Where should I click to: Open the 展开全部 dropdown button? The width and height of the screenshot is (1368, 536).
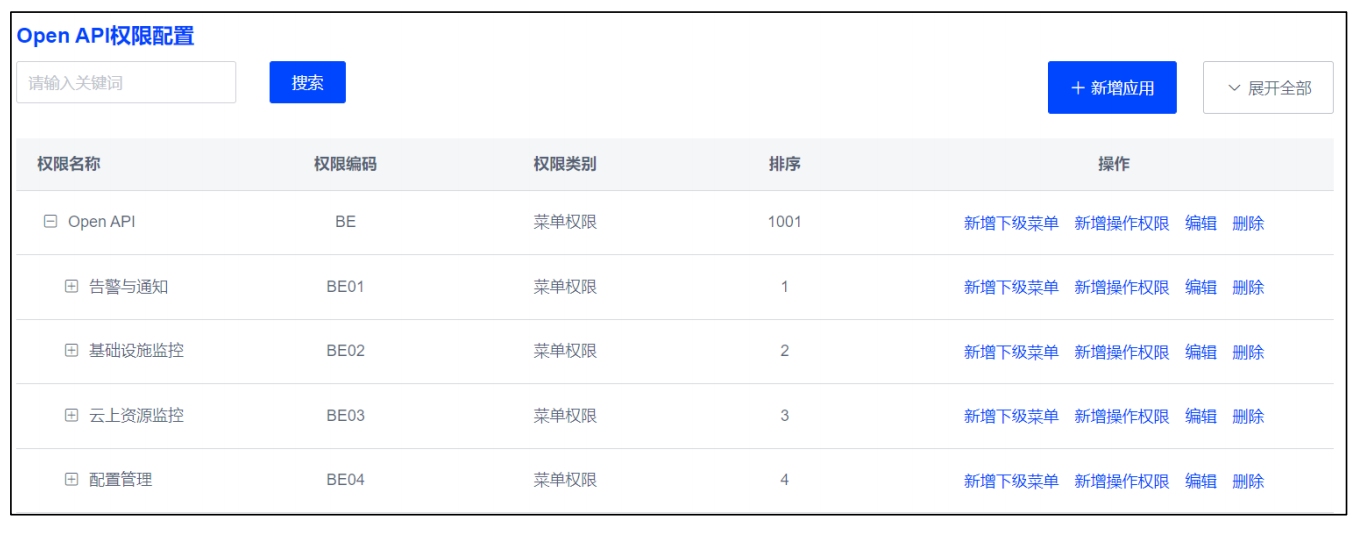click(x=1268, y=88)
